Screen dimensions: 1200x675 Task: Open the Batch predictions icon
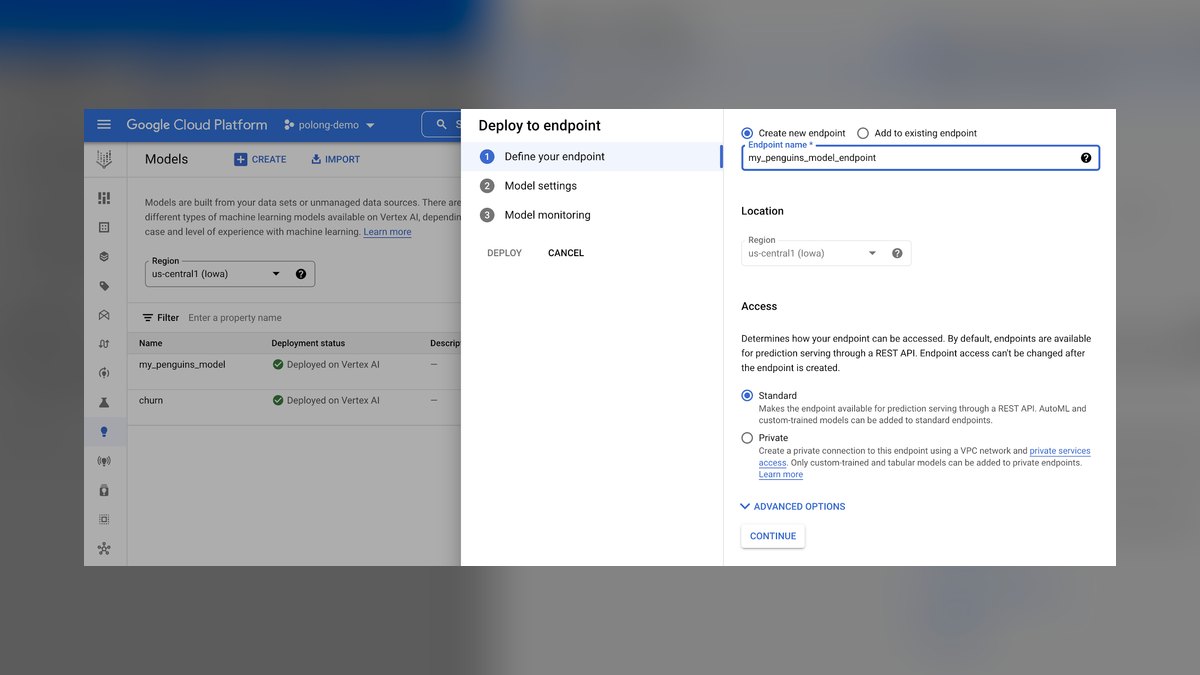click(104, 490)
